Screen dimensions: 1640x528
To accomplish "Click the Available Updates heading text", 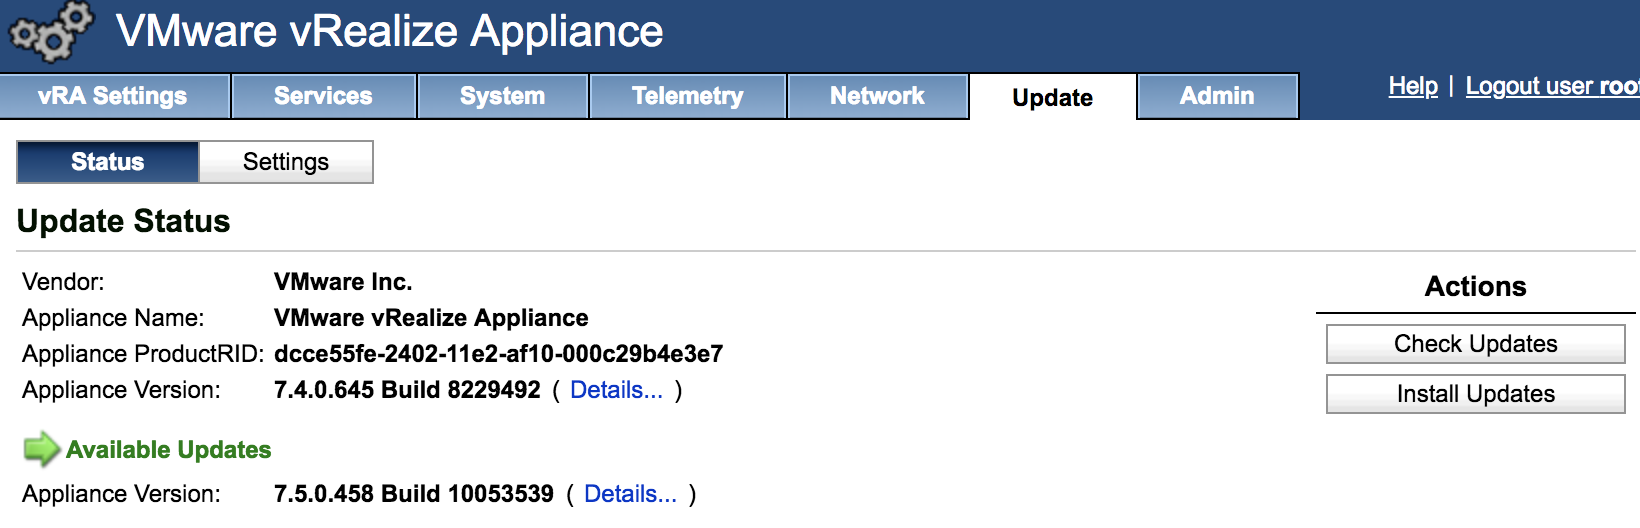I will coord(169,450).
